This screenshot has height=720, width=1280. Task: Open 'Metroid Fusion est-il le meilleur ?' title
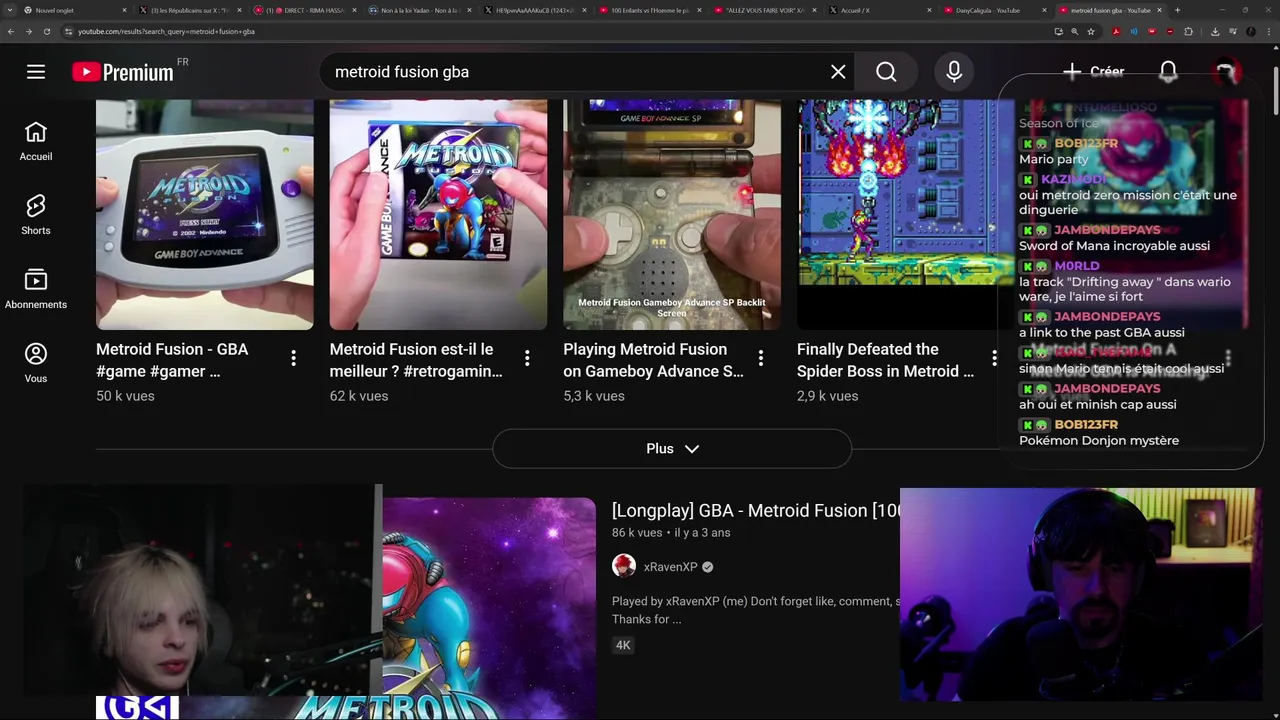point(416,360)
